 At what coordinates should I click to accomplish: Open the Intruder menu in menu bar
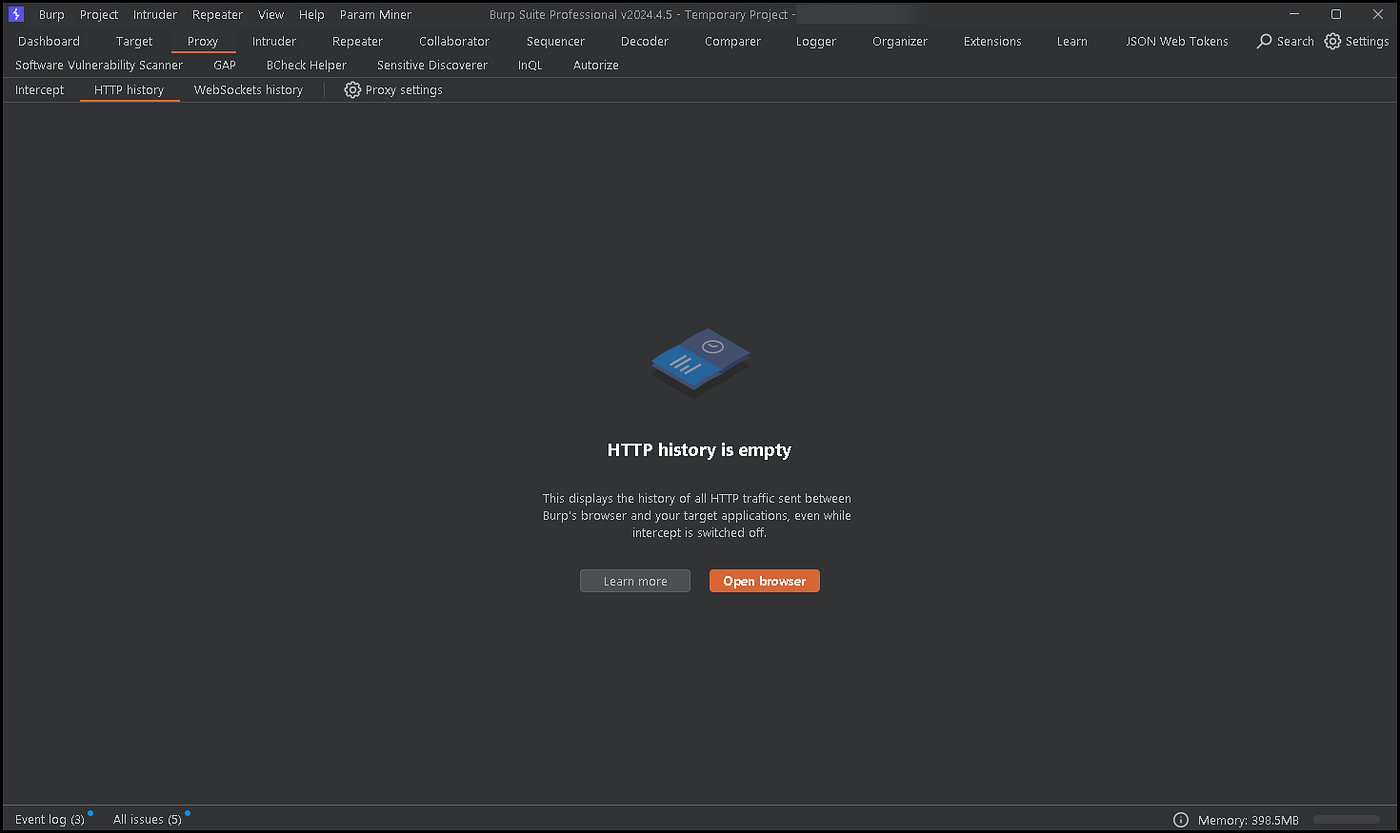(x=155, y=15)
